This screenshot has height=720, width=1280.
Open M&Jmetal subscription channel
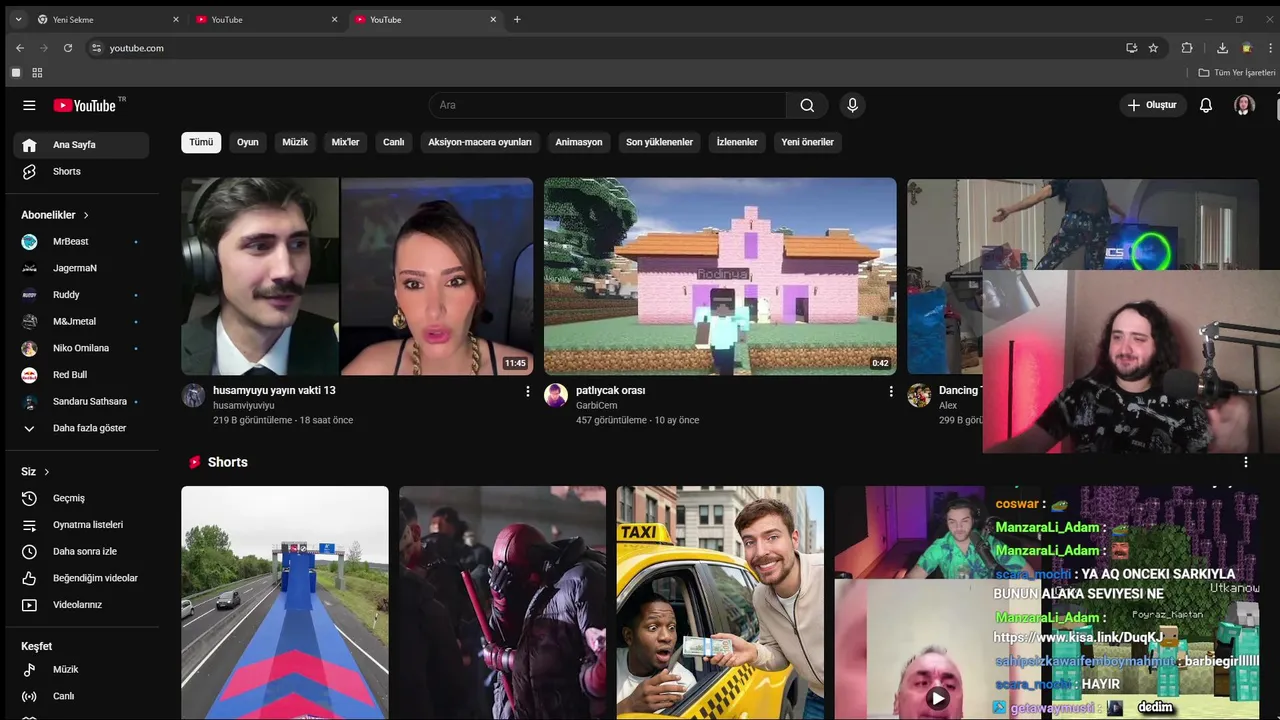[81, 321]
